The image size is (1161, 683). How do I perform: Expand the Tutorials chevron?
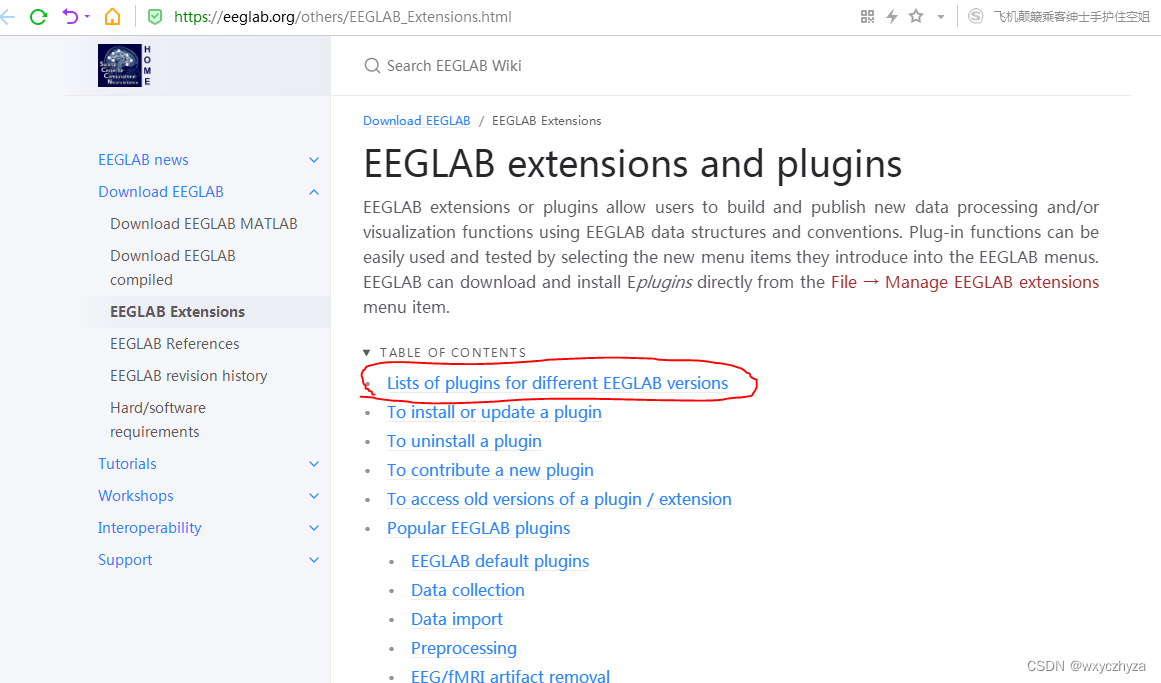(x=314, y=464)
